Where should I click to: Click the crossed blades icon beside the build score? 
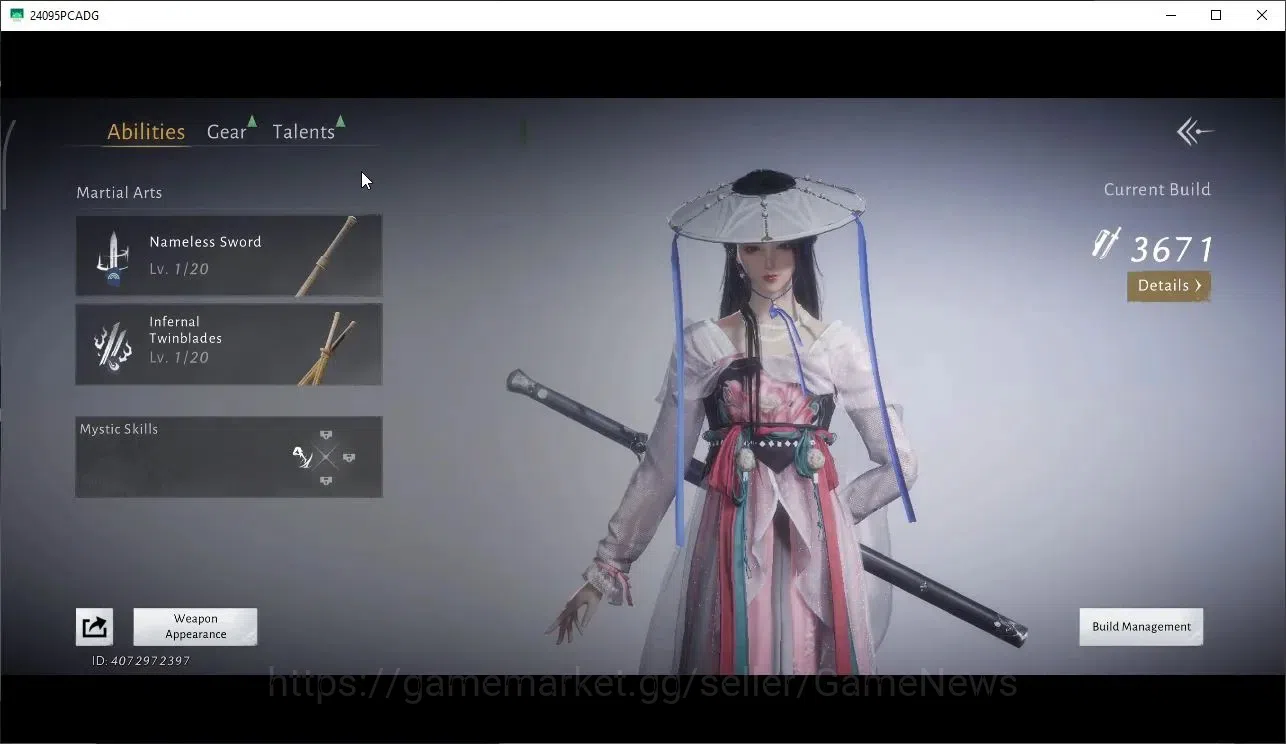(x=1106, y=244)
